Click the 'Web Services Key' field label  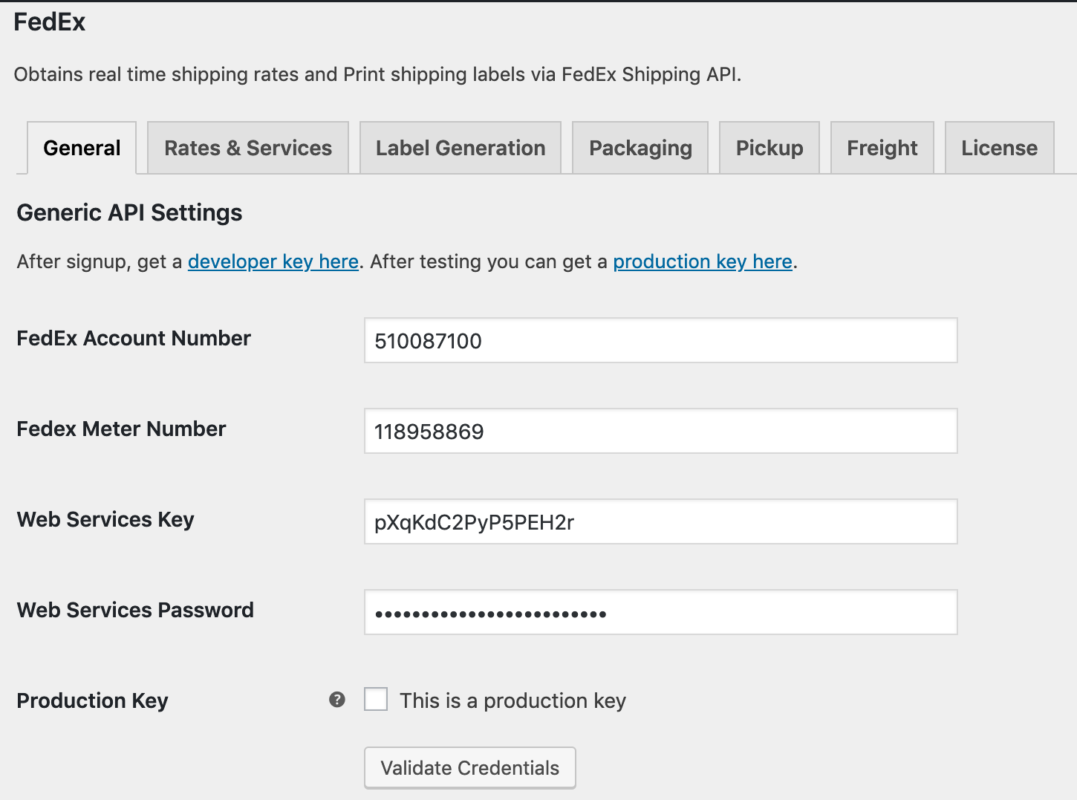point(106,520)
